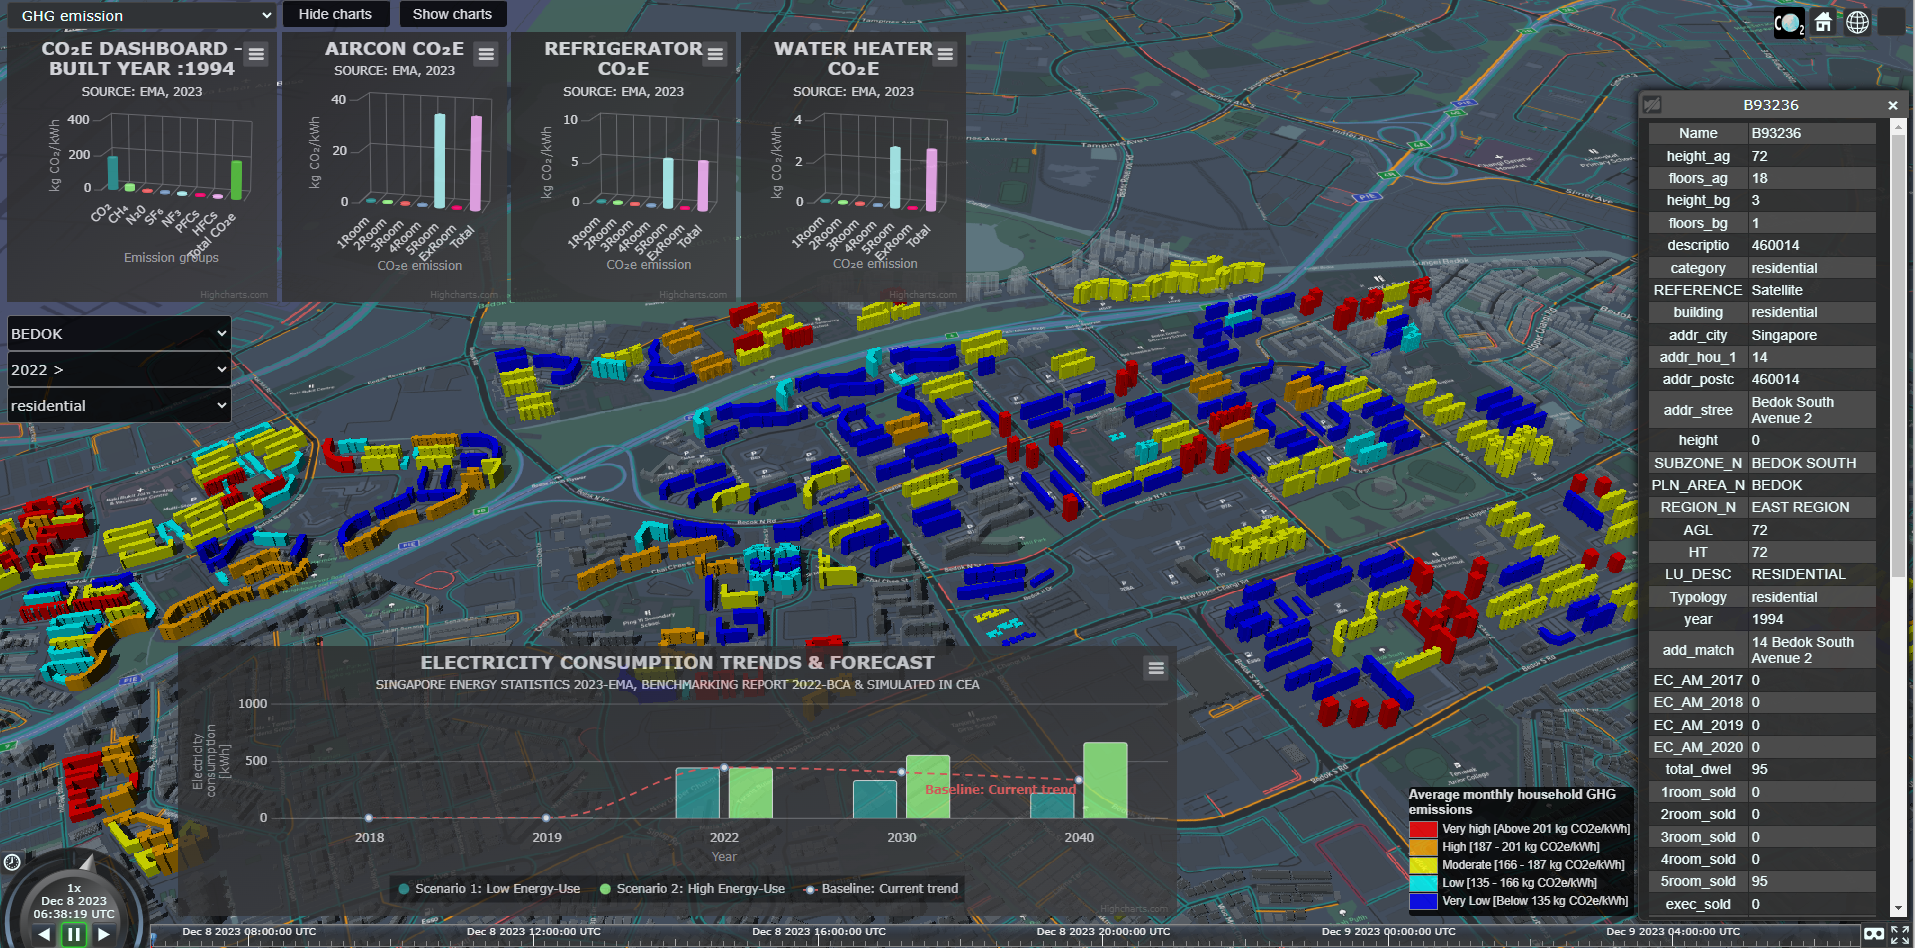Click the blank dark toolbar button
This screenshot has width=1915, height=948.
pos(1891,22)
